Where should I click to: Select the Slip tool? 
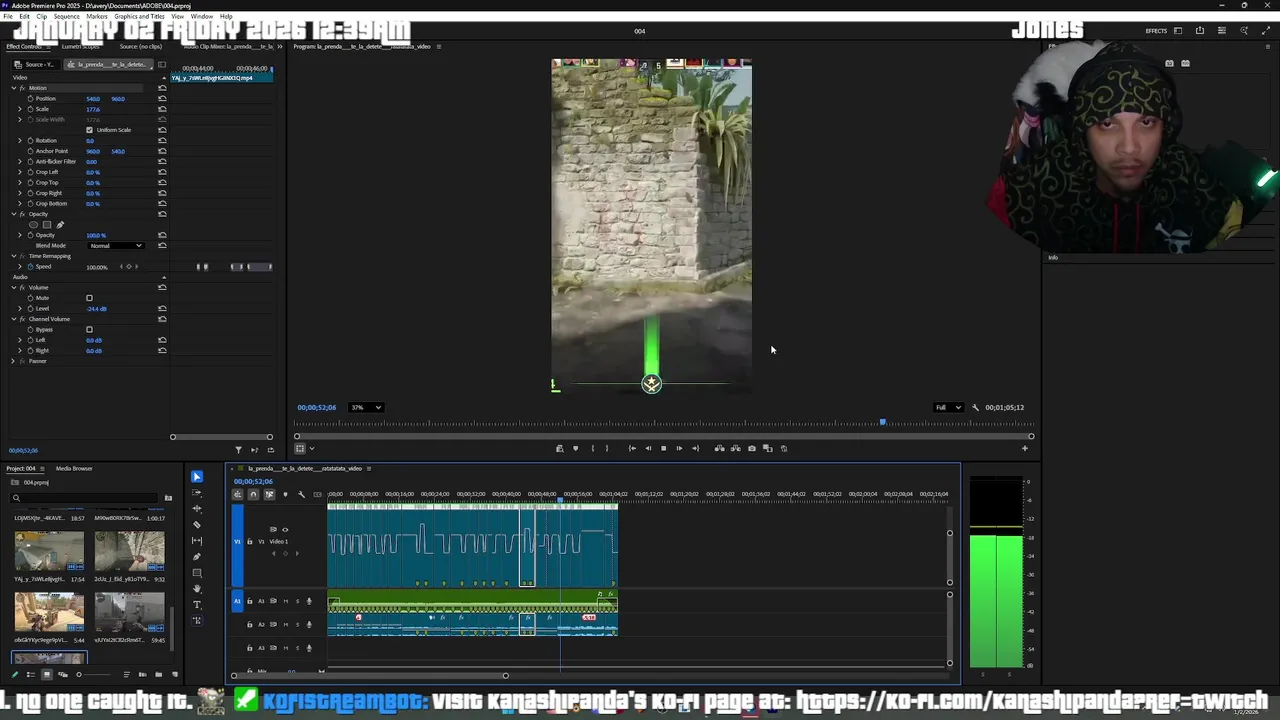pyautogui.click(x=197, y=541)
